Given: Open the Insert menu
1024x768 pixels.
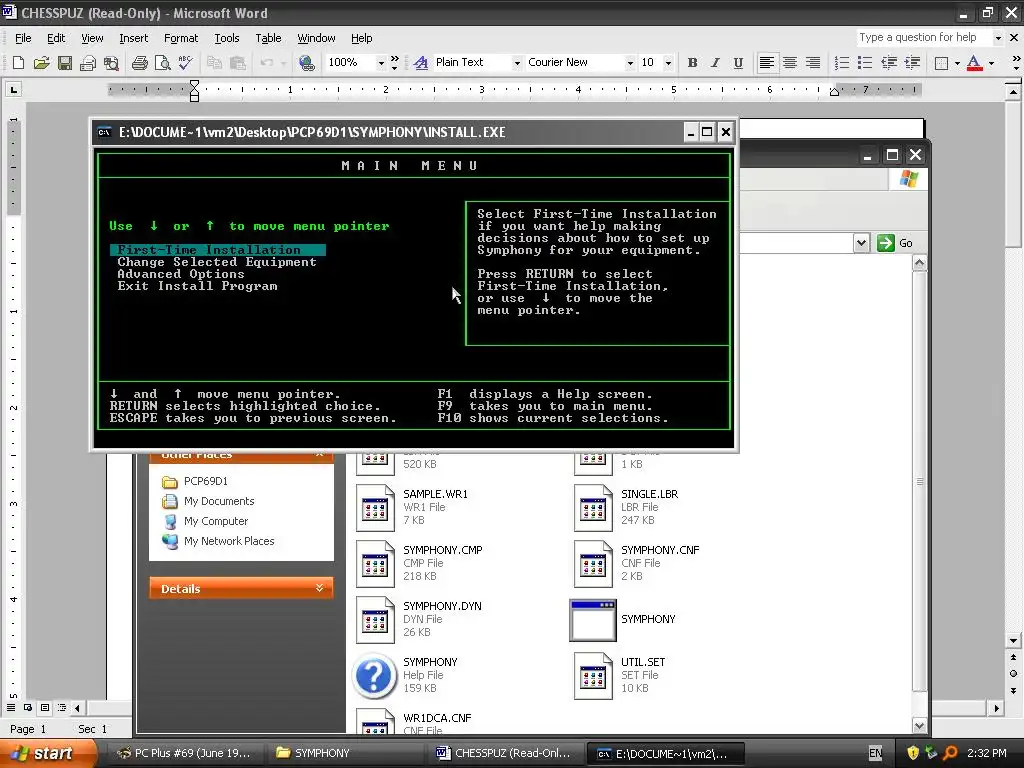Looking at the screenshot, I should click(x=133, y=38).
